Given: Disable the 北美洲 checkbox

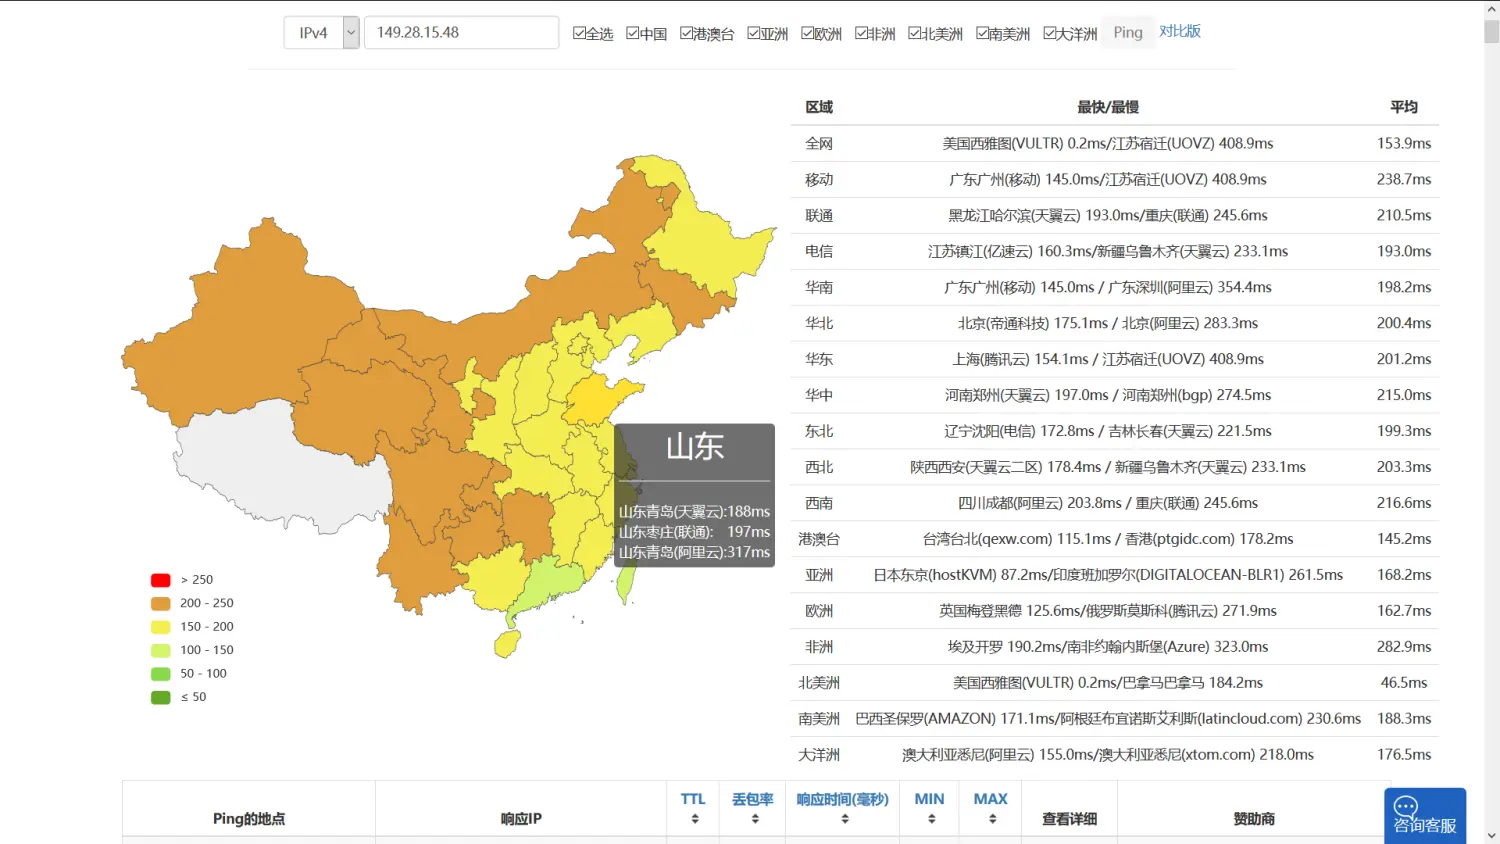Looking at the screenshot, I should tap(915, 33).
